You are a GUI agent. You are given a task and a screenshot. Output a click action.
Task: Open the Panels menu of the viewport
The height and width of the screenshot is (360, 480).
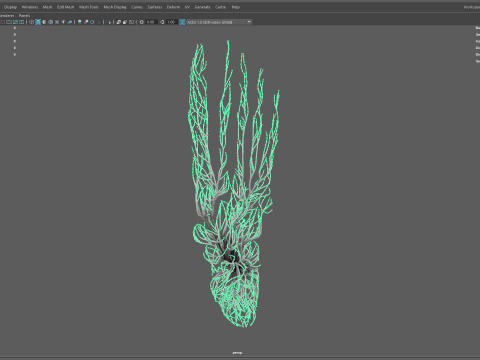[24, 16]
